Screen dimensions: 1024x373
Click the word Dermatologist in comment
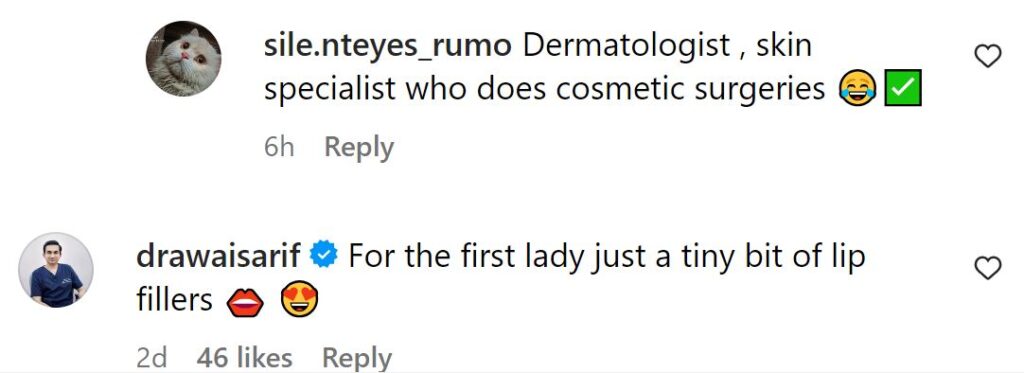click(627, 47)
